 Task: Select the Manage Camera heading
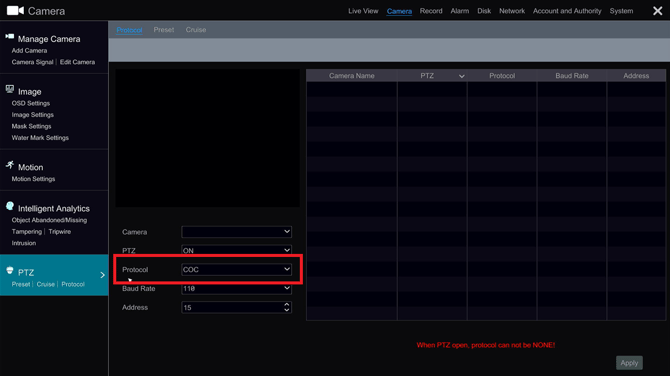[x=49, y=39]
